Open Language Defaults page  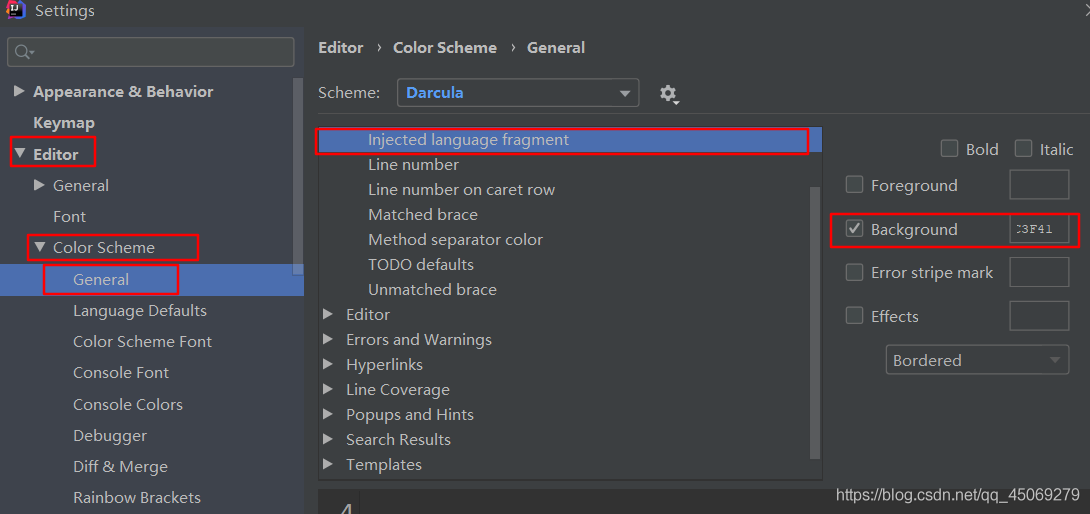coord(140,310)
